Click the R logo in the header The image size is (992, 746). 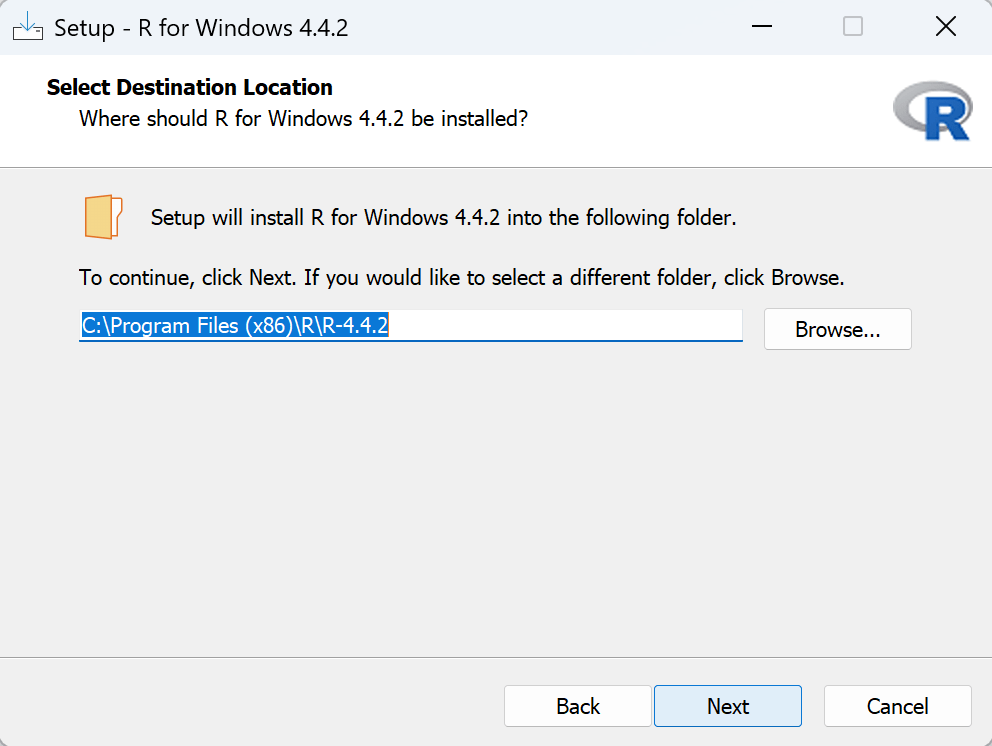pos(932,112)
